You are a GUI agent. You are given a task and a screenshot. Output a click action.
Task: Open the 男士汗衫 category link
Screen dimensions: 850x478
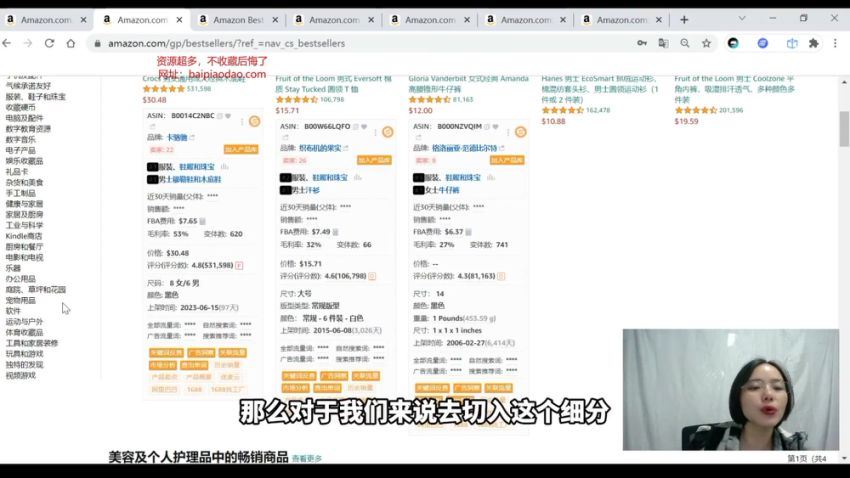306,190
